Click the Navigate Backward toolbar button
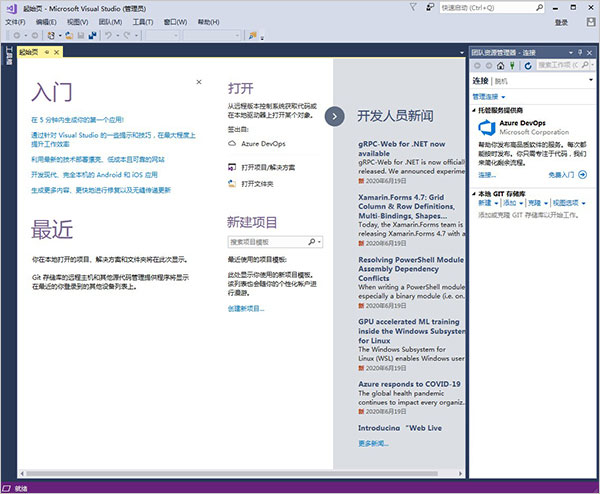 pos(17,36)
